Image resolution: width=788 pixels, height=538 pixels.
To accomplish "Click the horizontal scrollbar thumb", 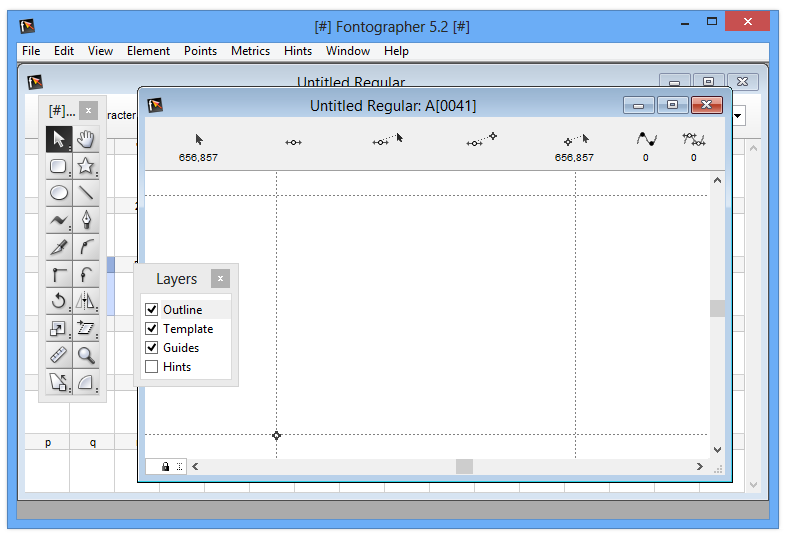I will click(x=464, y=467).
